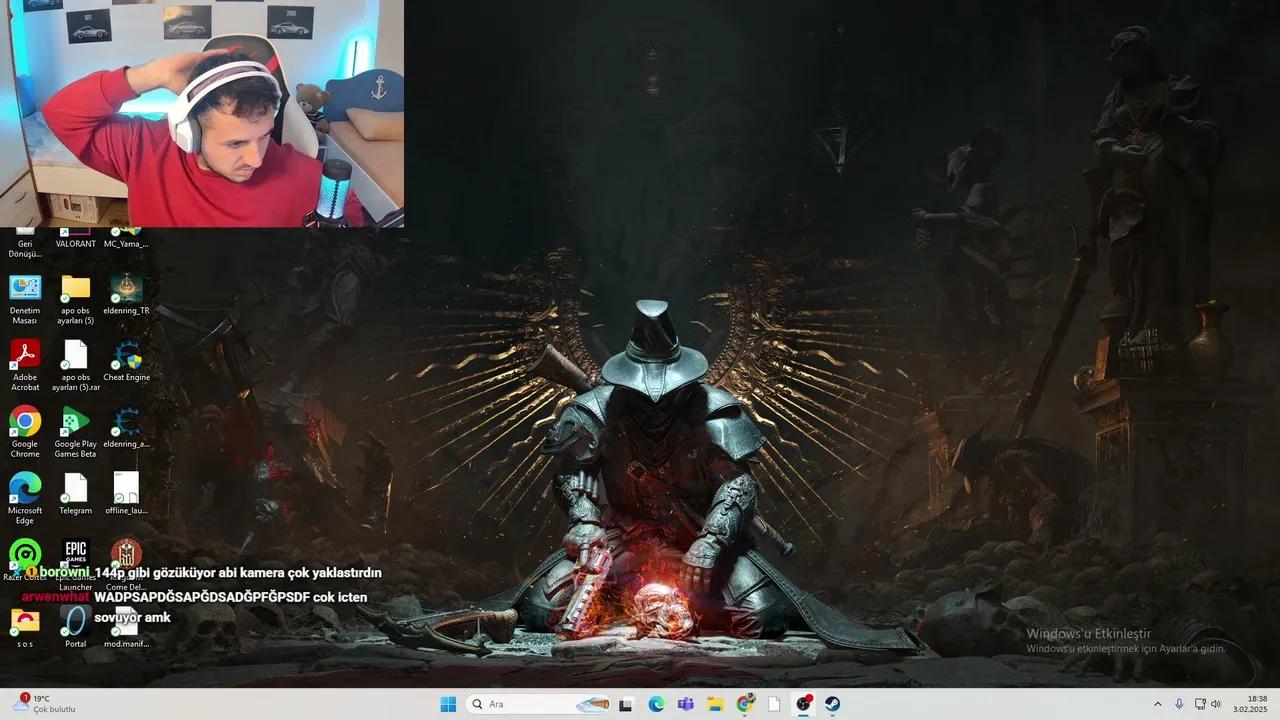
Task: Open the weather widget showing 19°C
Action: point(44,704)
